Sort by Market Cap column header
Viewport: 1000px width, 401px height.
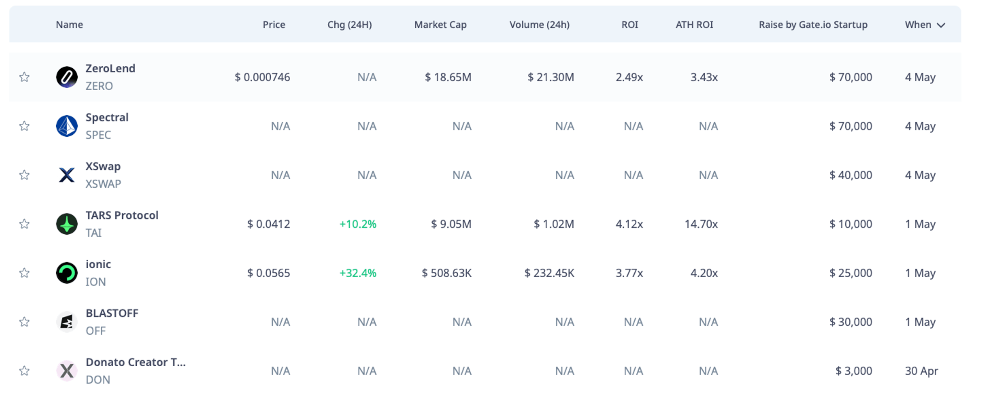click(441, 25)
